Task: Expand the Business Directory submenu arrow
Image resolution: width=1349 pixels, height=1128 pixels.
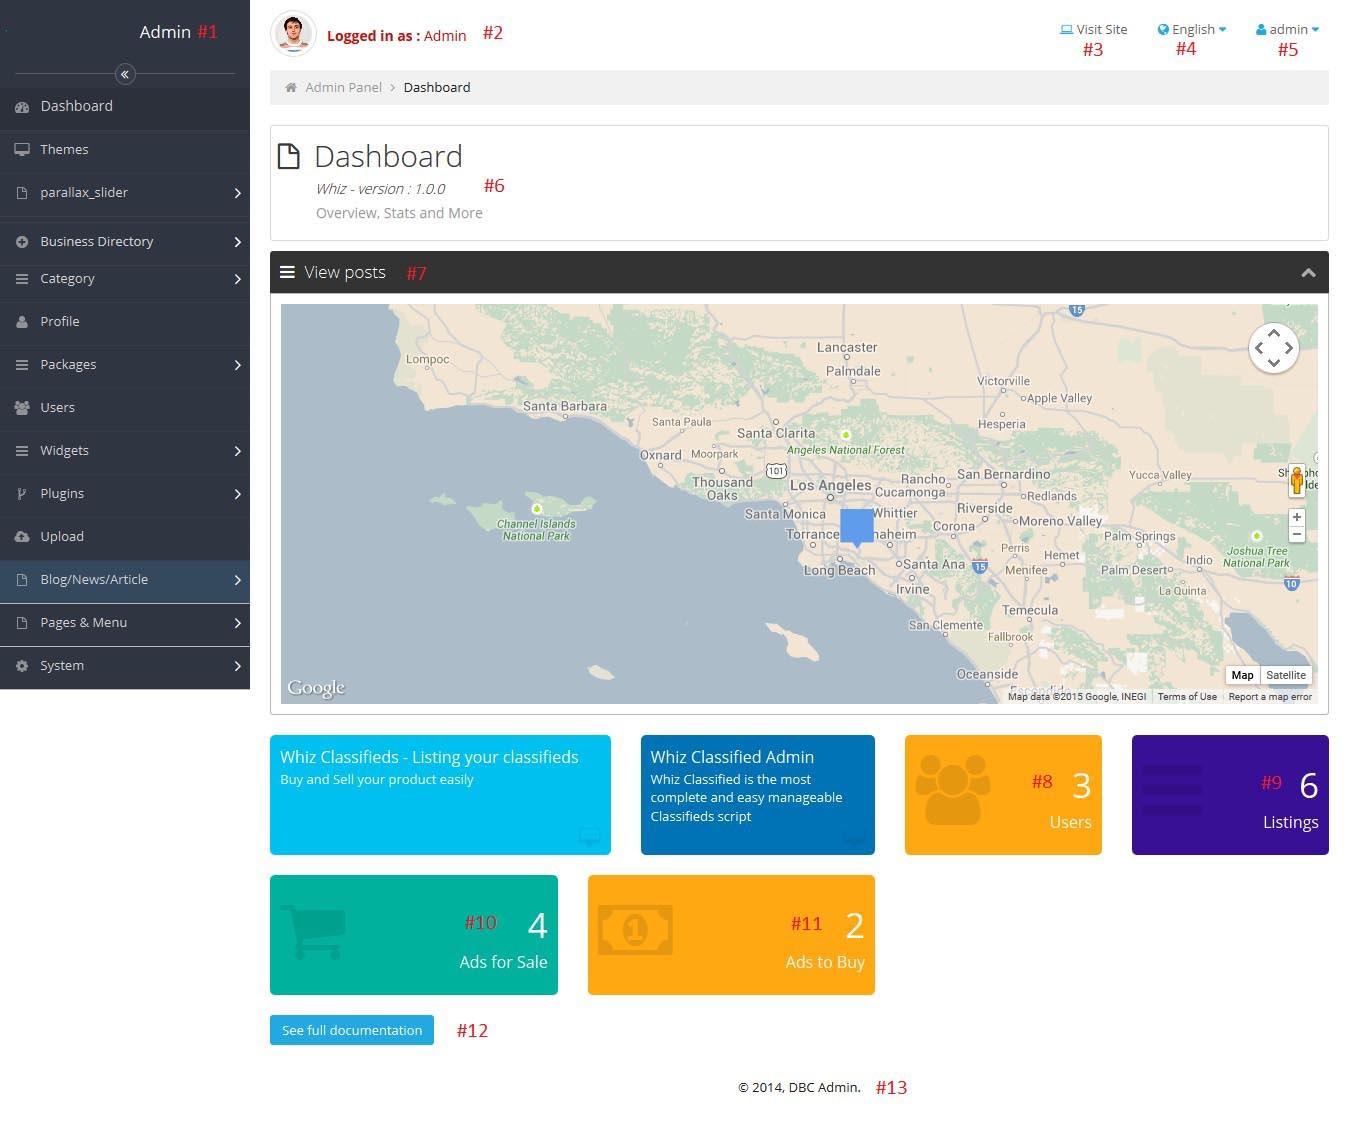Action: point(238,242)
